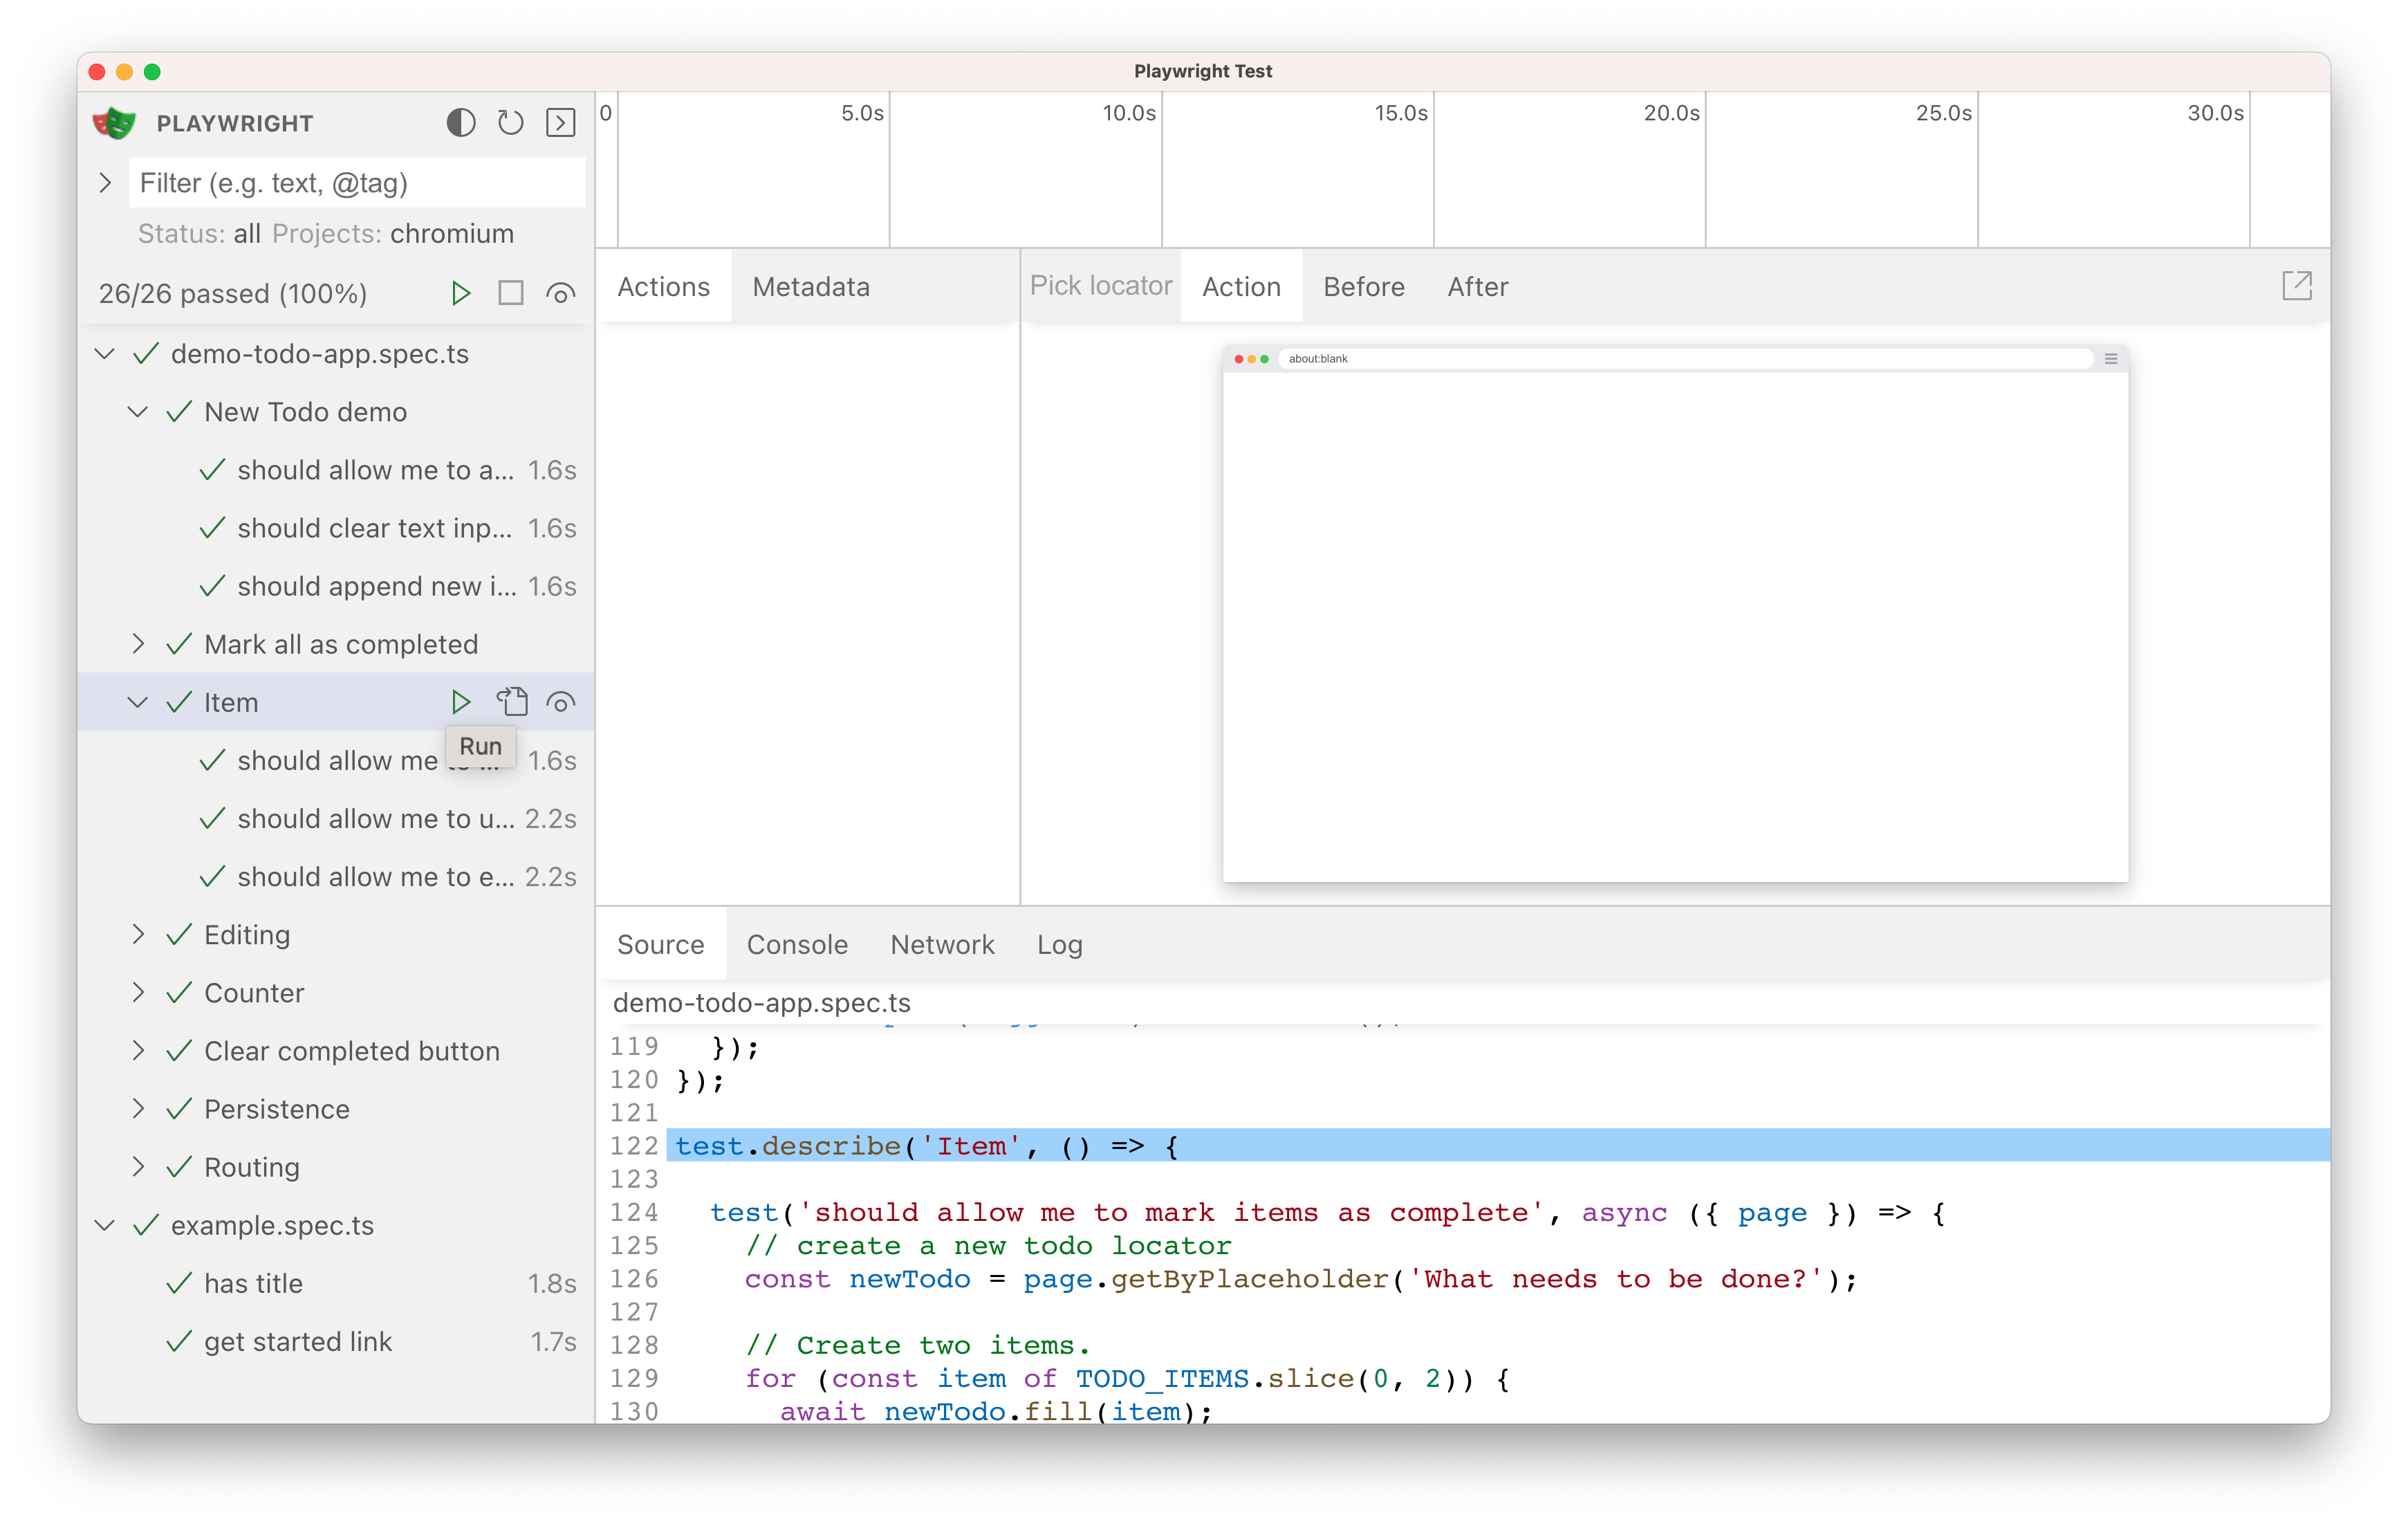Open the After snapshot tab
Viewport: 2408px width, 1526px height.
(x=1477, y=286)
